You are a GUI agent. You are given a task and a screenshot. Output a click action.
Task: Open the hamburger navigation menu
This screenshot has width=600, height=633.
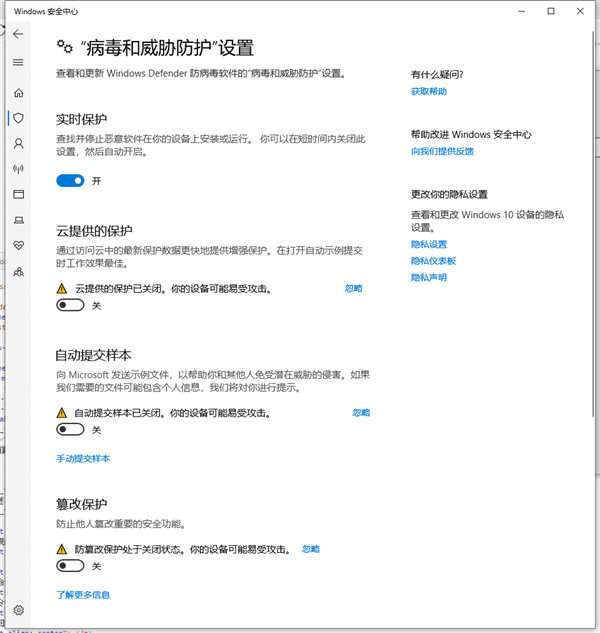[18, 62]
